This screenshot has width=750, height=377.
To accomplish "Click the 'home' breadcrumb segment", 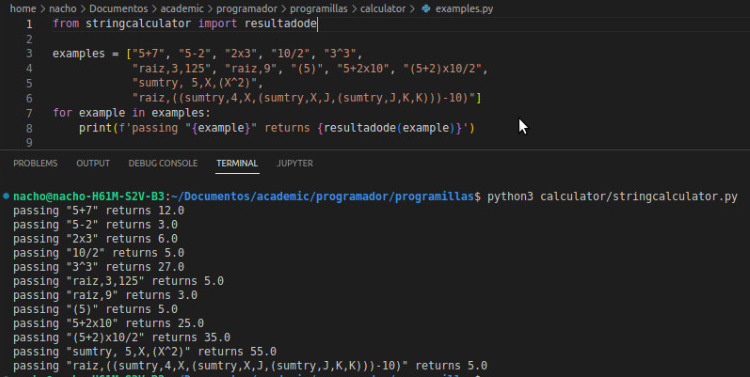I will click(23, 8).
